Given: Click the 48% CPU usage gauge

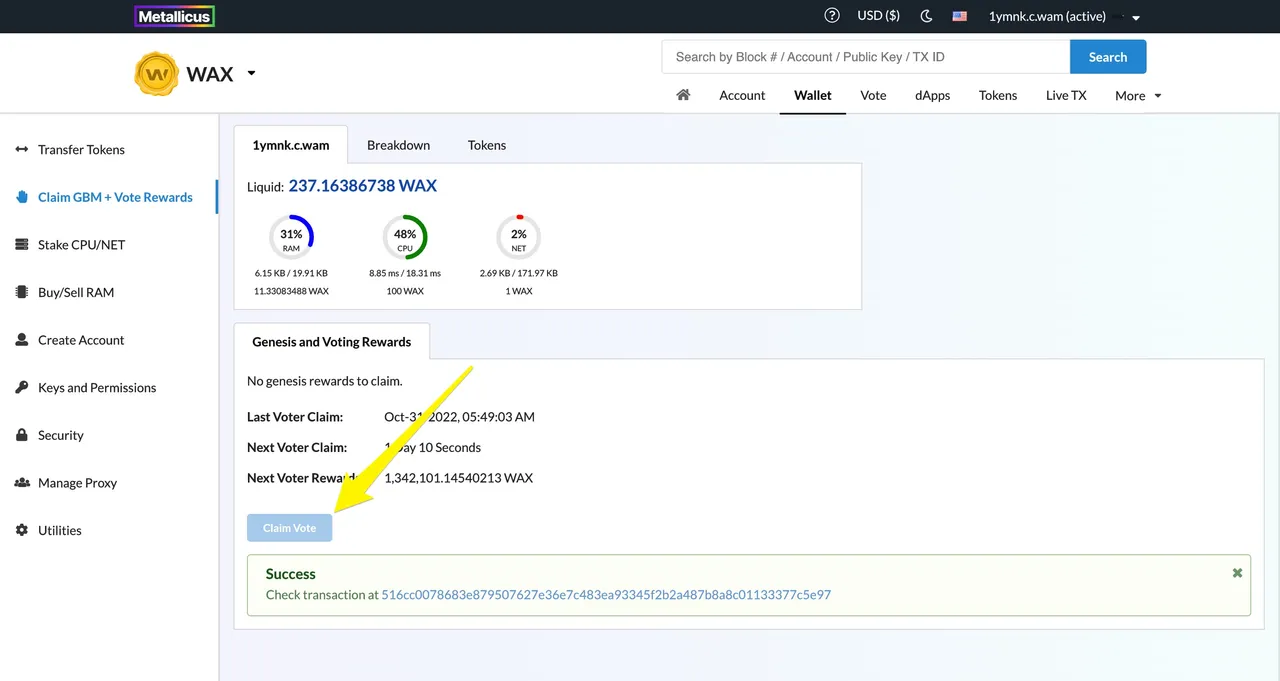Looking at the screenshot, I should pos(405,238).
